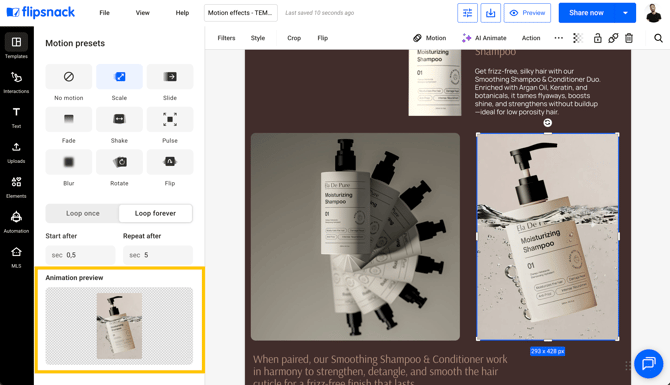Open the three-dots more options menu
670x385 pixels.
(558, 38)
